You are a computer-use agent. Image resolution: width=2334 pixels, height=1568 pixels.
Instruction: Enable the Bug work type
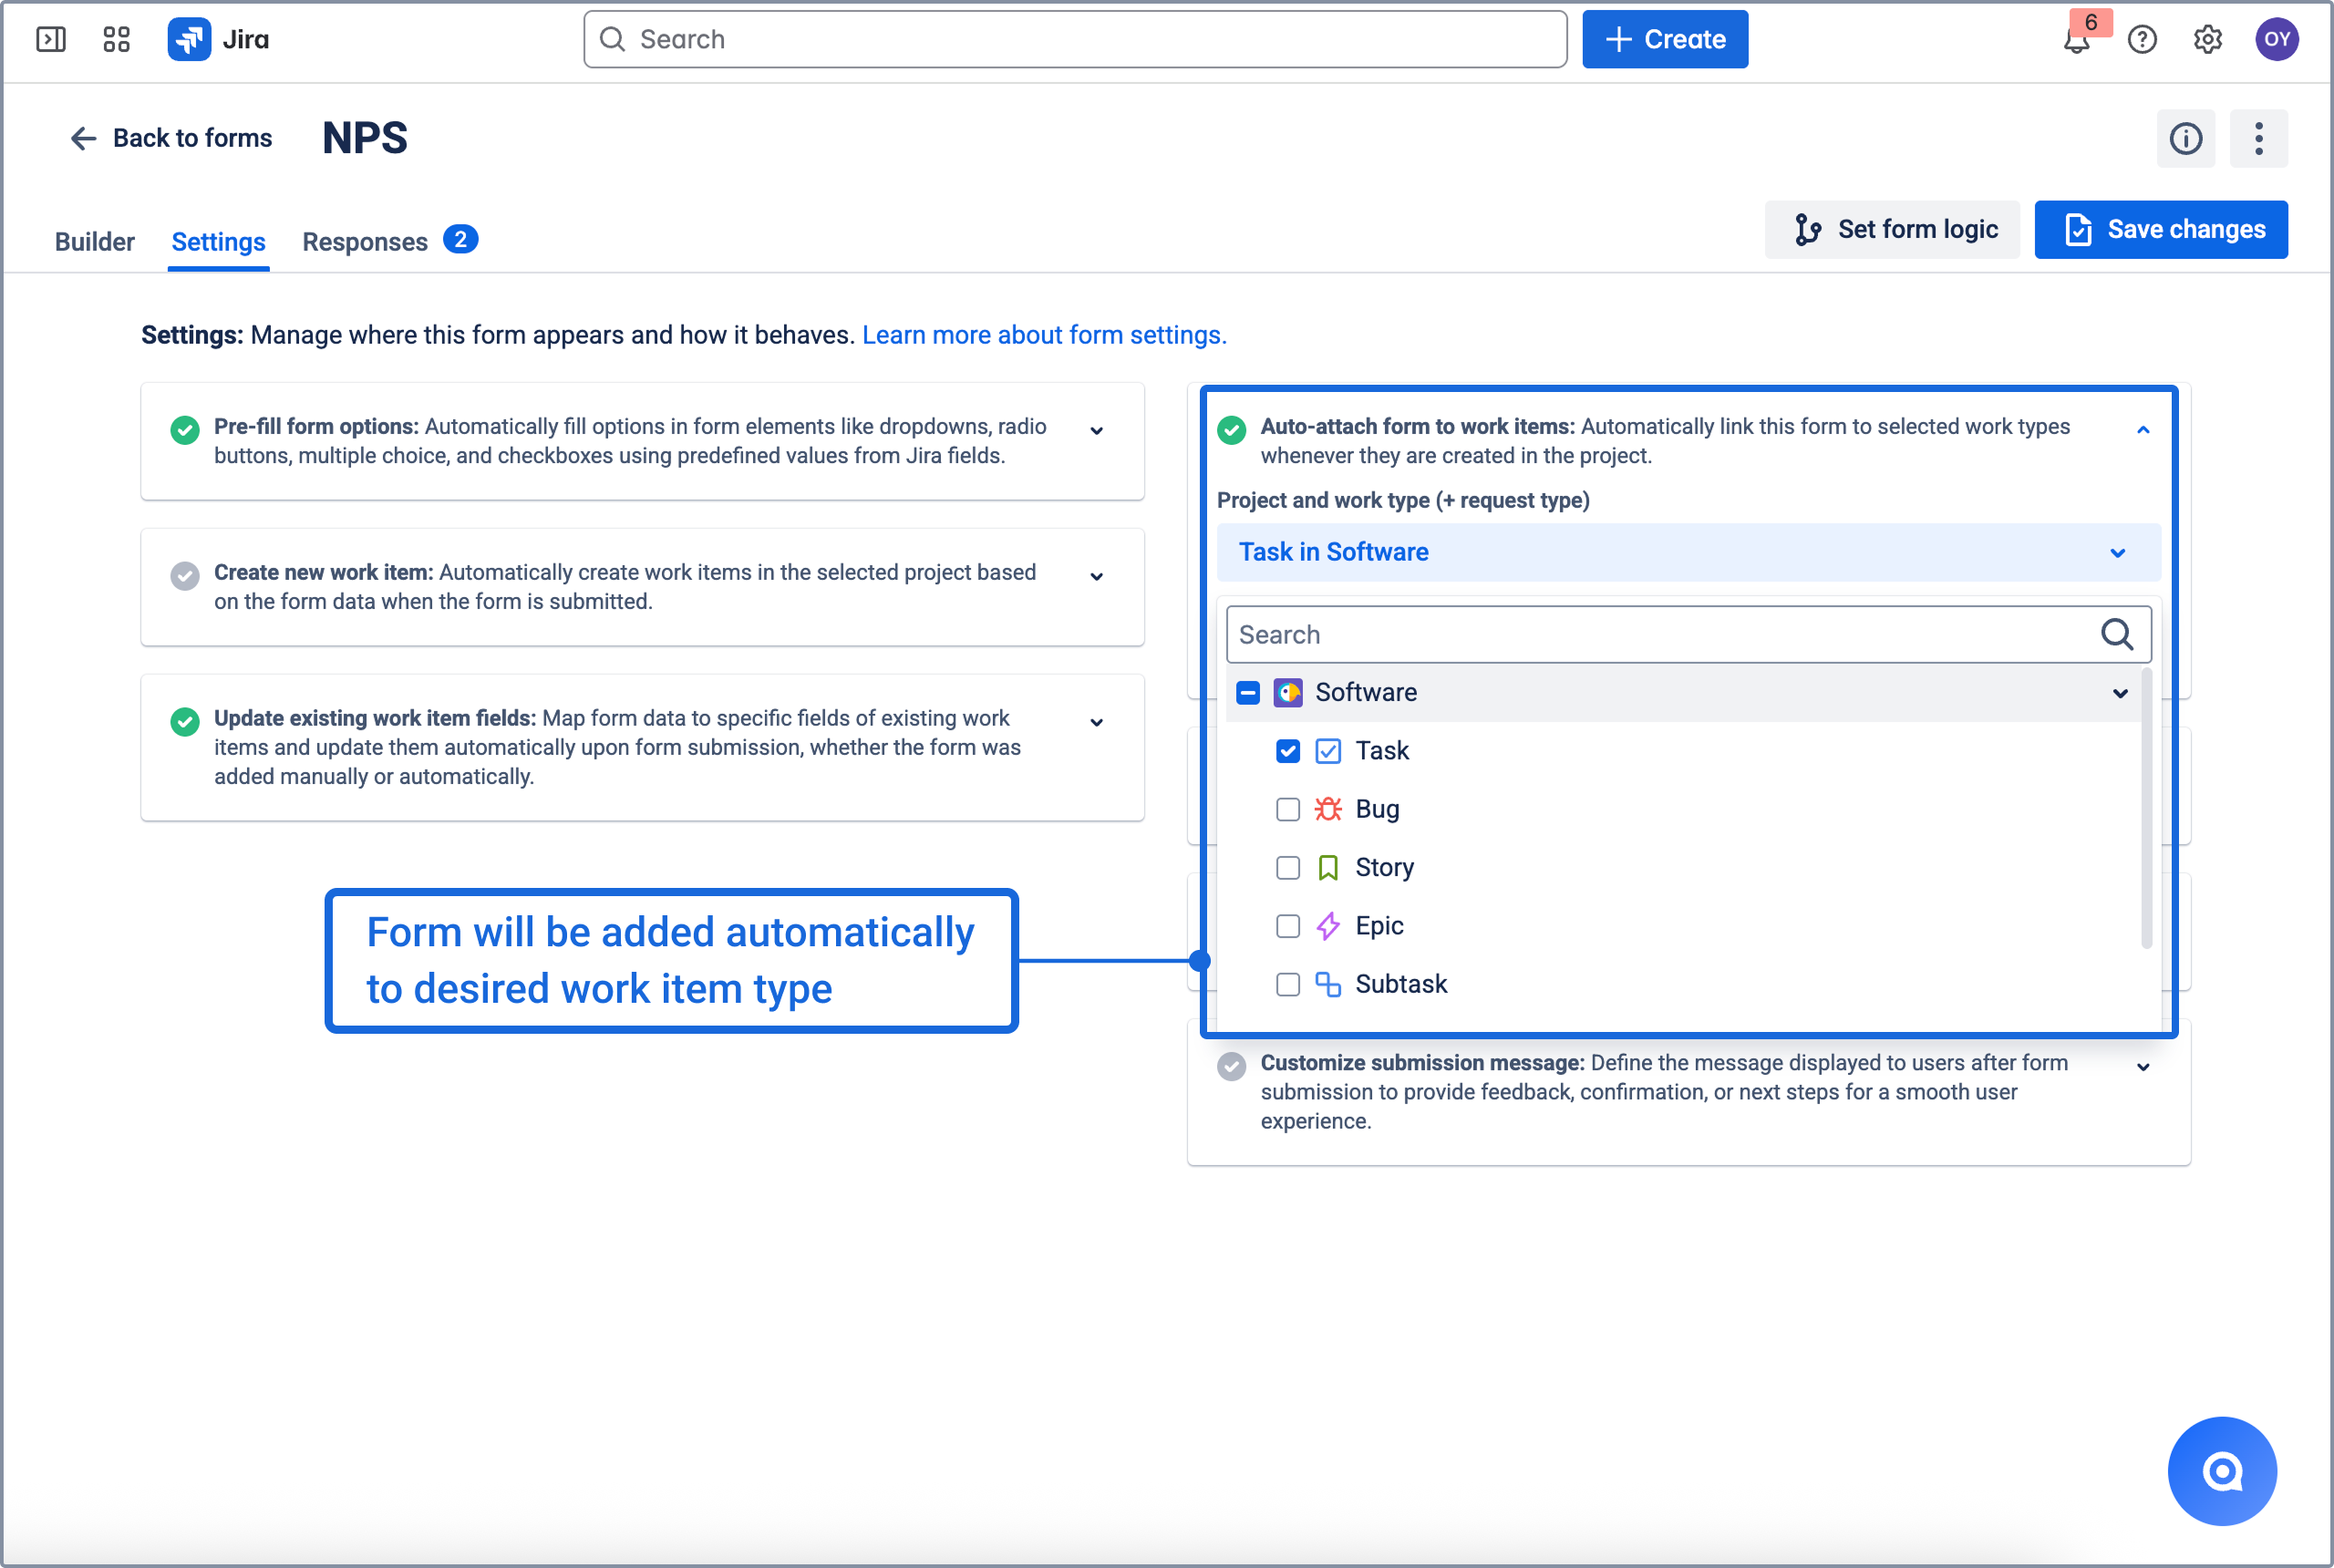(1288, 809)
